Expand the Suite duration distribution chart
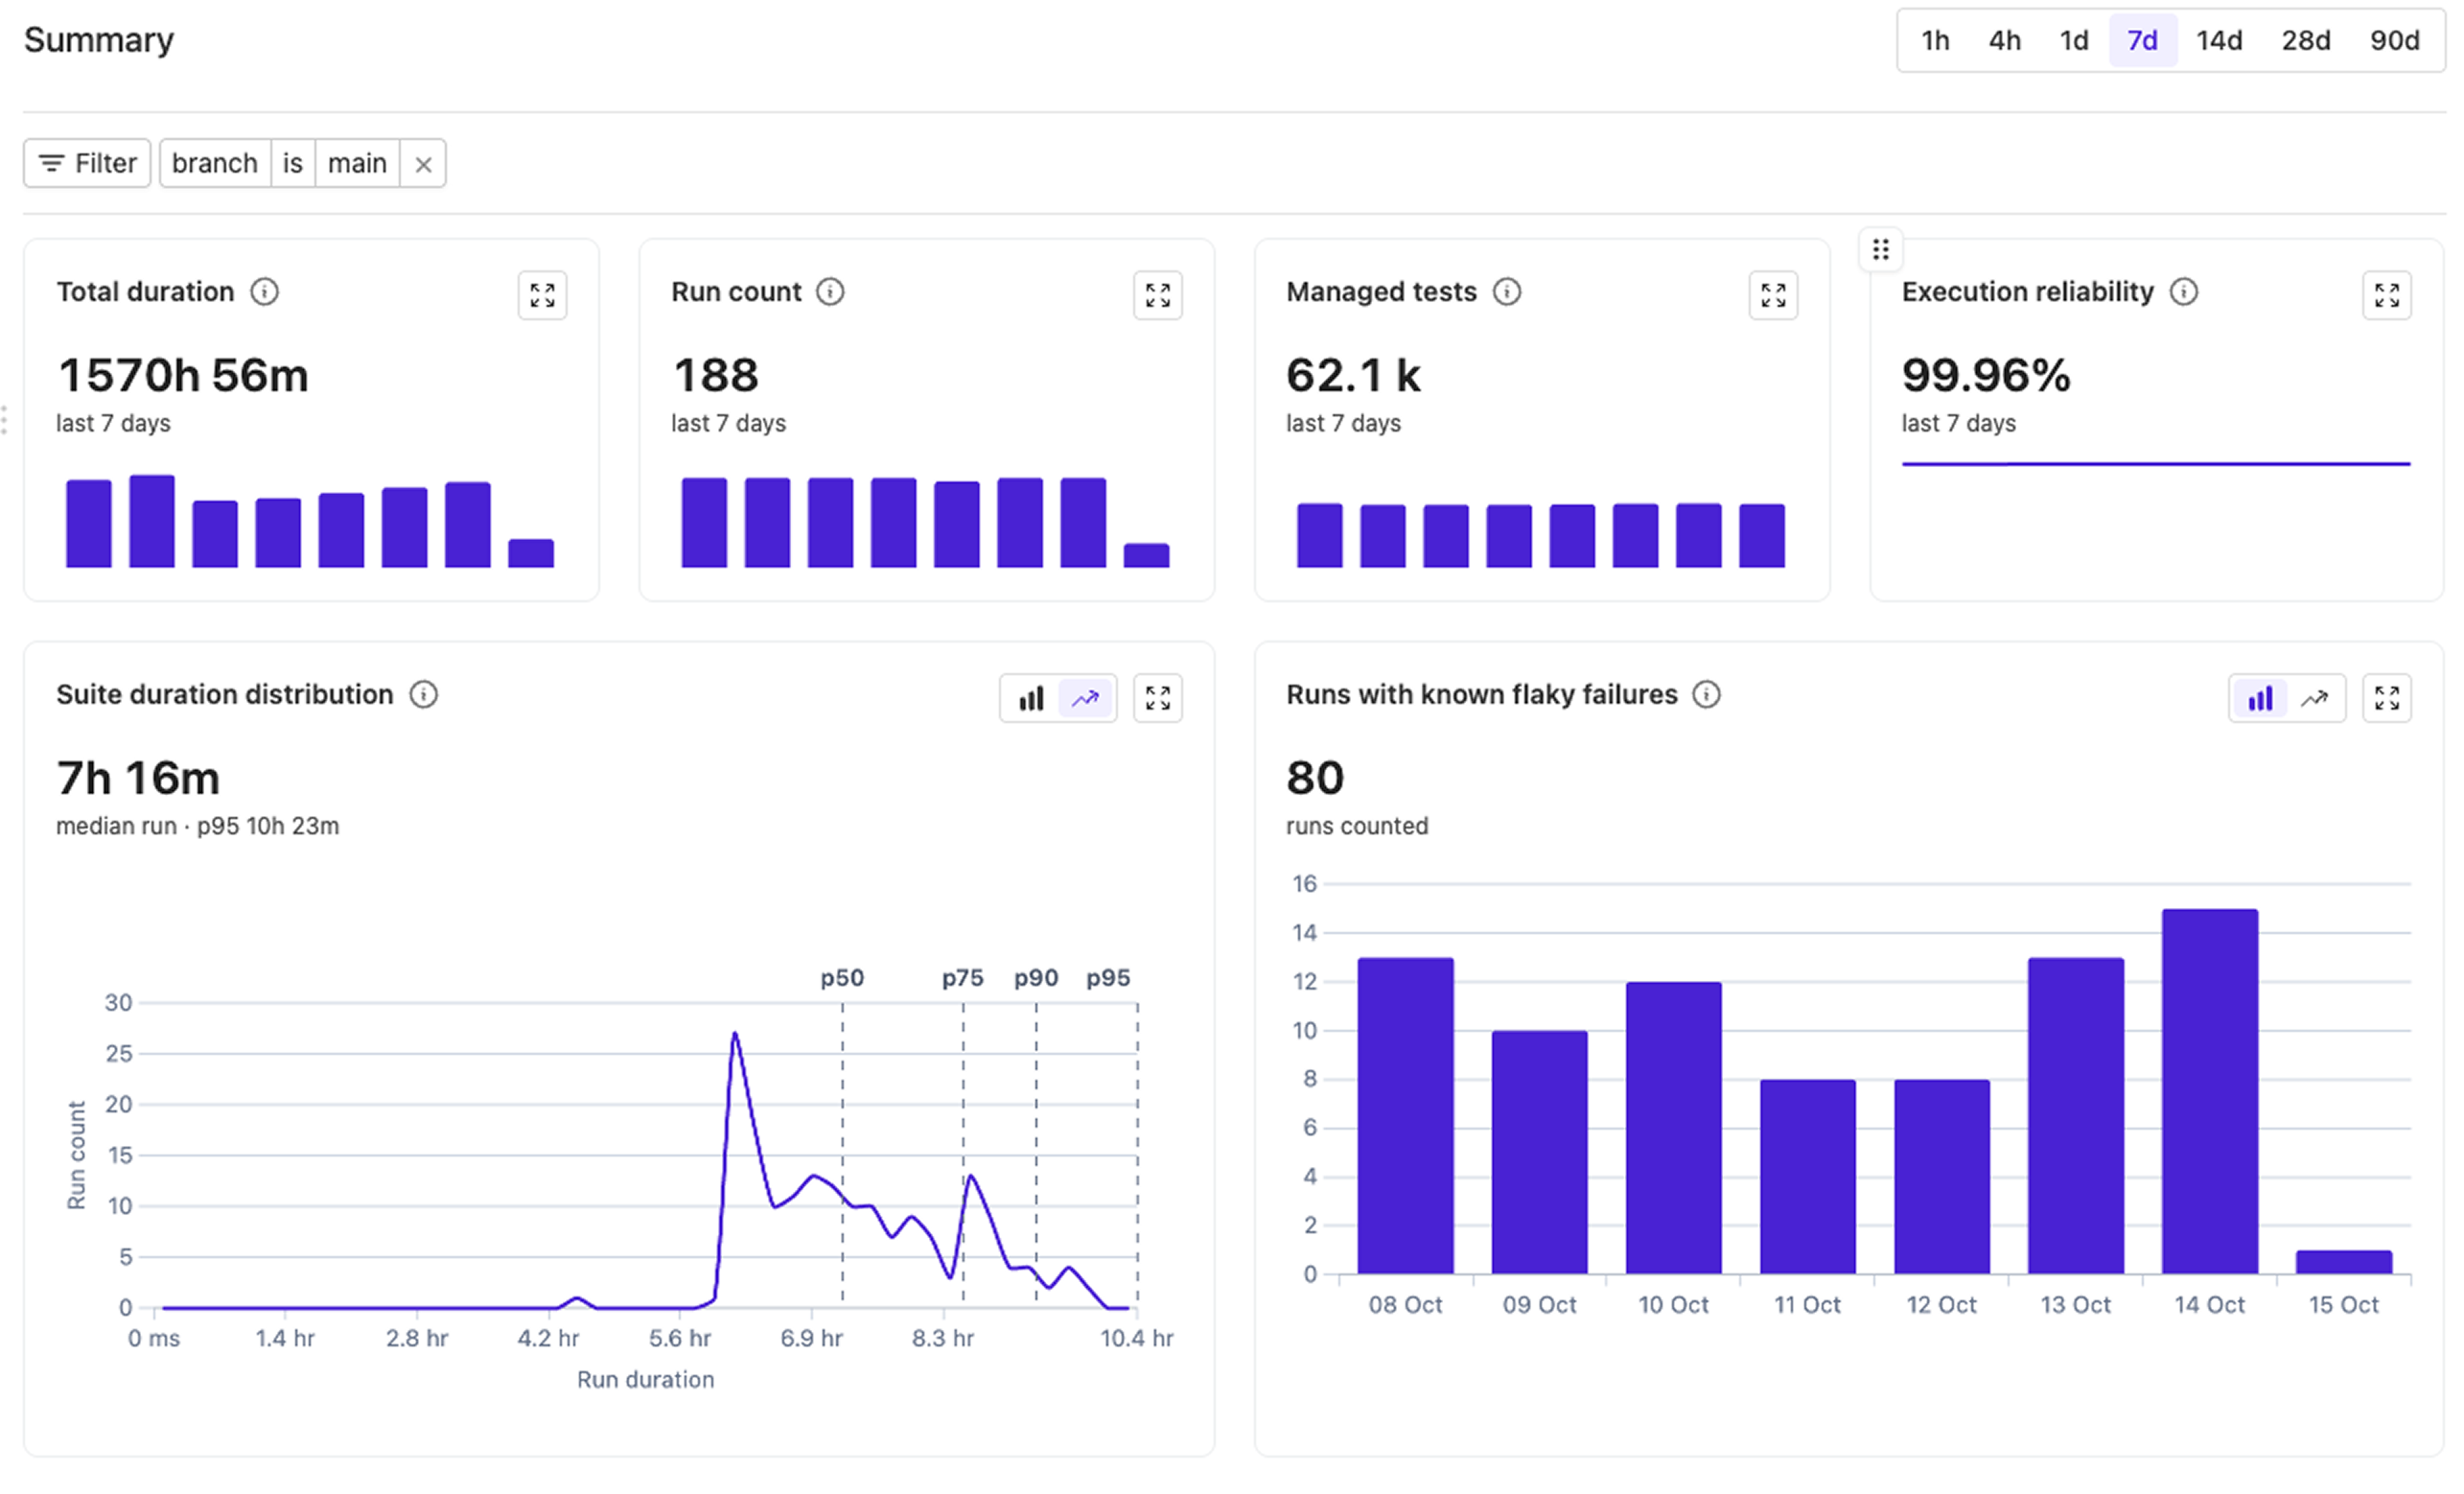 pyautogui.click(x=1157, y=698)
